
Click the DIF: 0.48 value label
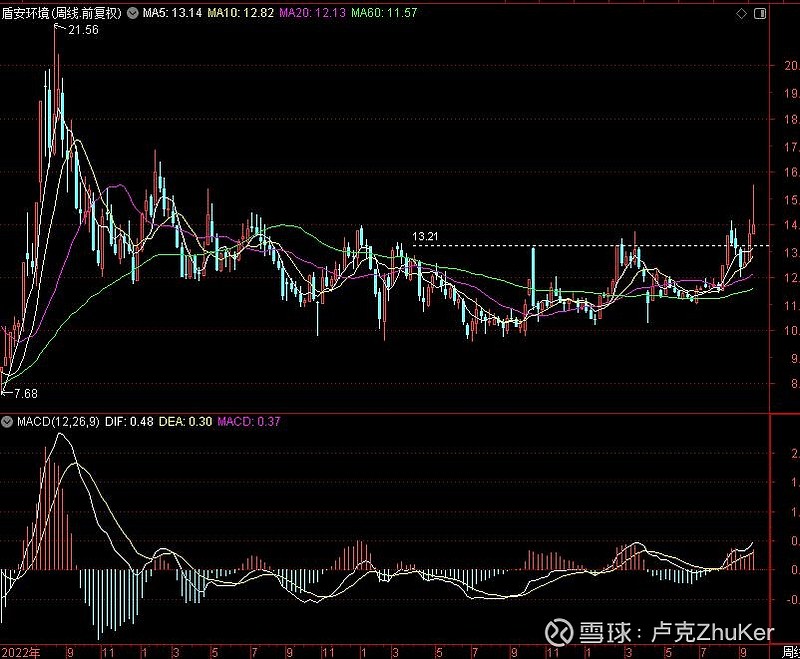point(129,422)
